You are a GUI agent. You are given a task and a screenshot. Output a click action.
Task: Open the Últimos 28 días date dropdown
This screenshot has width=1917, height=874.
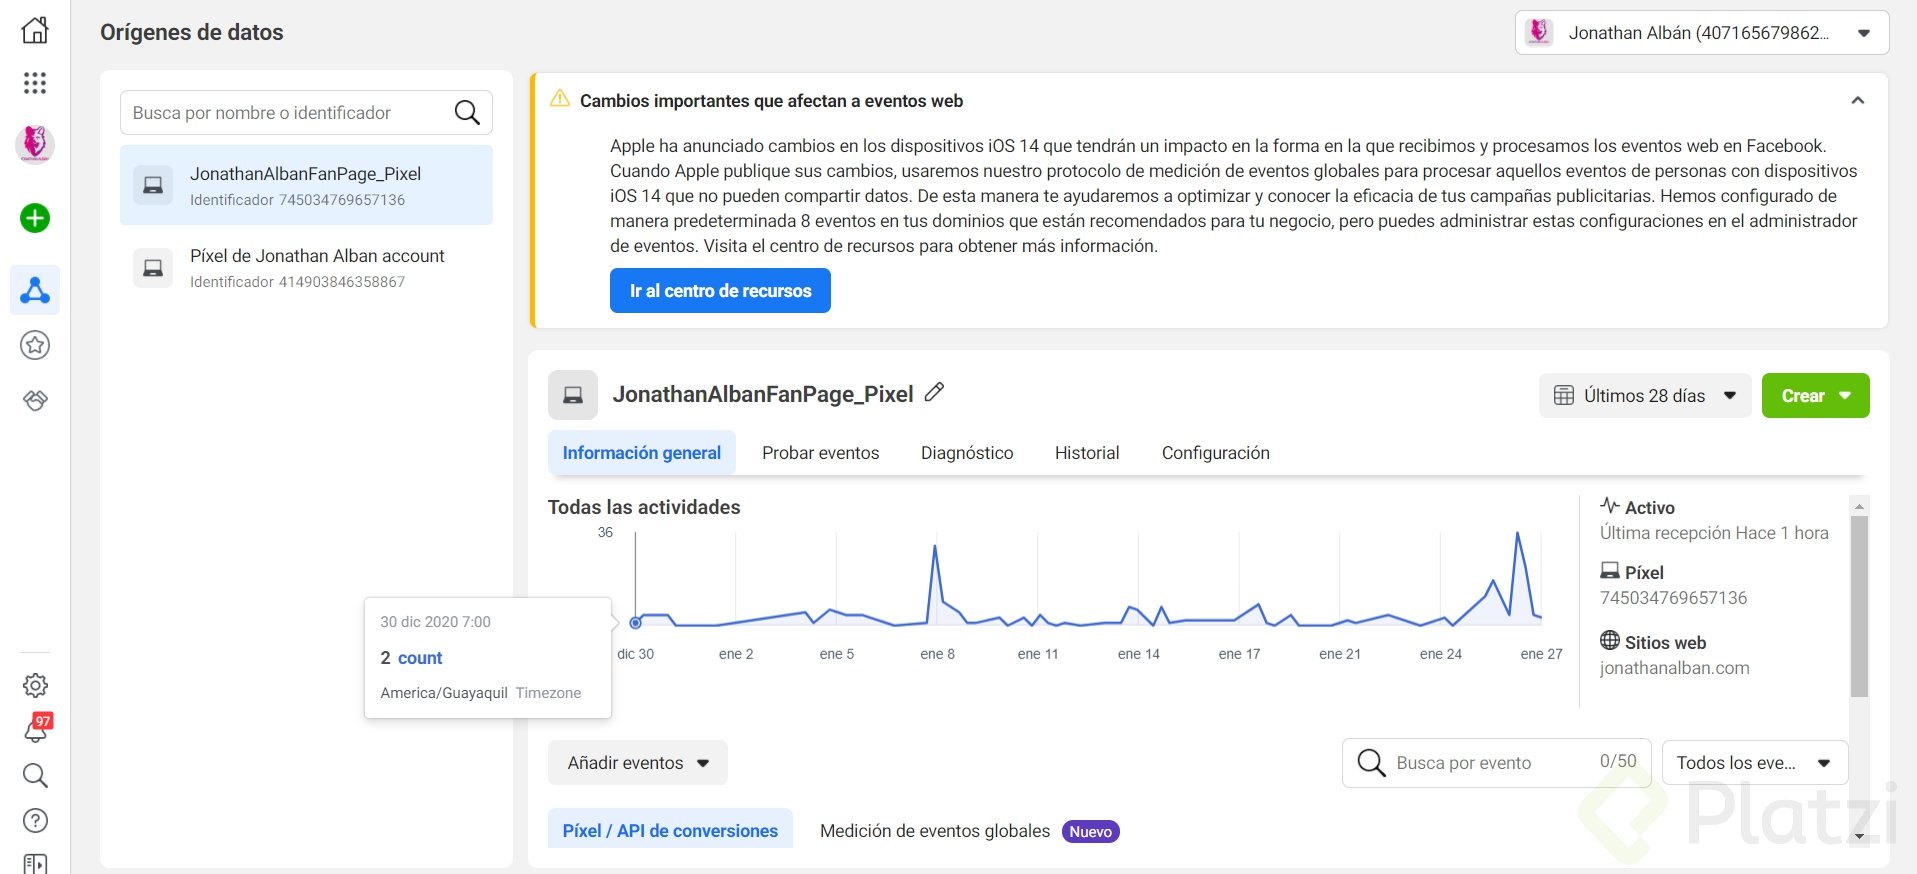tap(1645, 396)
